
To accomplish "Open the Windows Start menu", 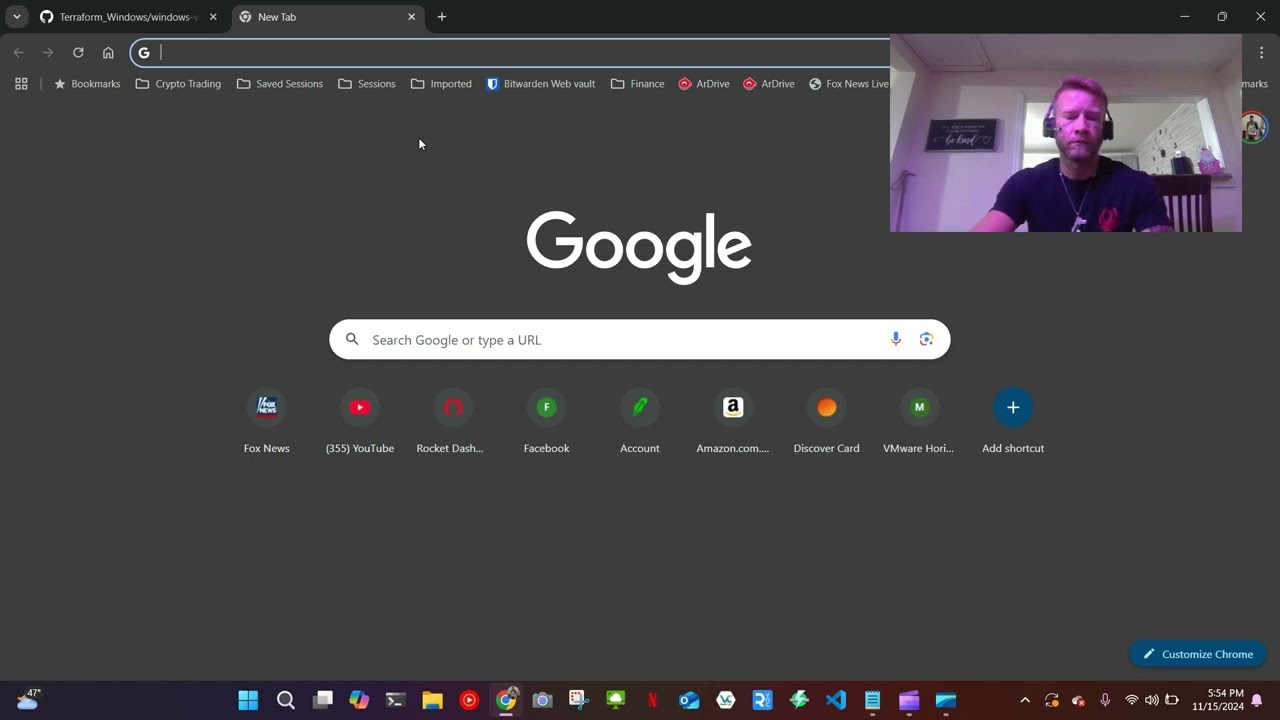I will tap(248, 700).
